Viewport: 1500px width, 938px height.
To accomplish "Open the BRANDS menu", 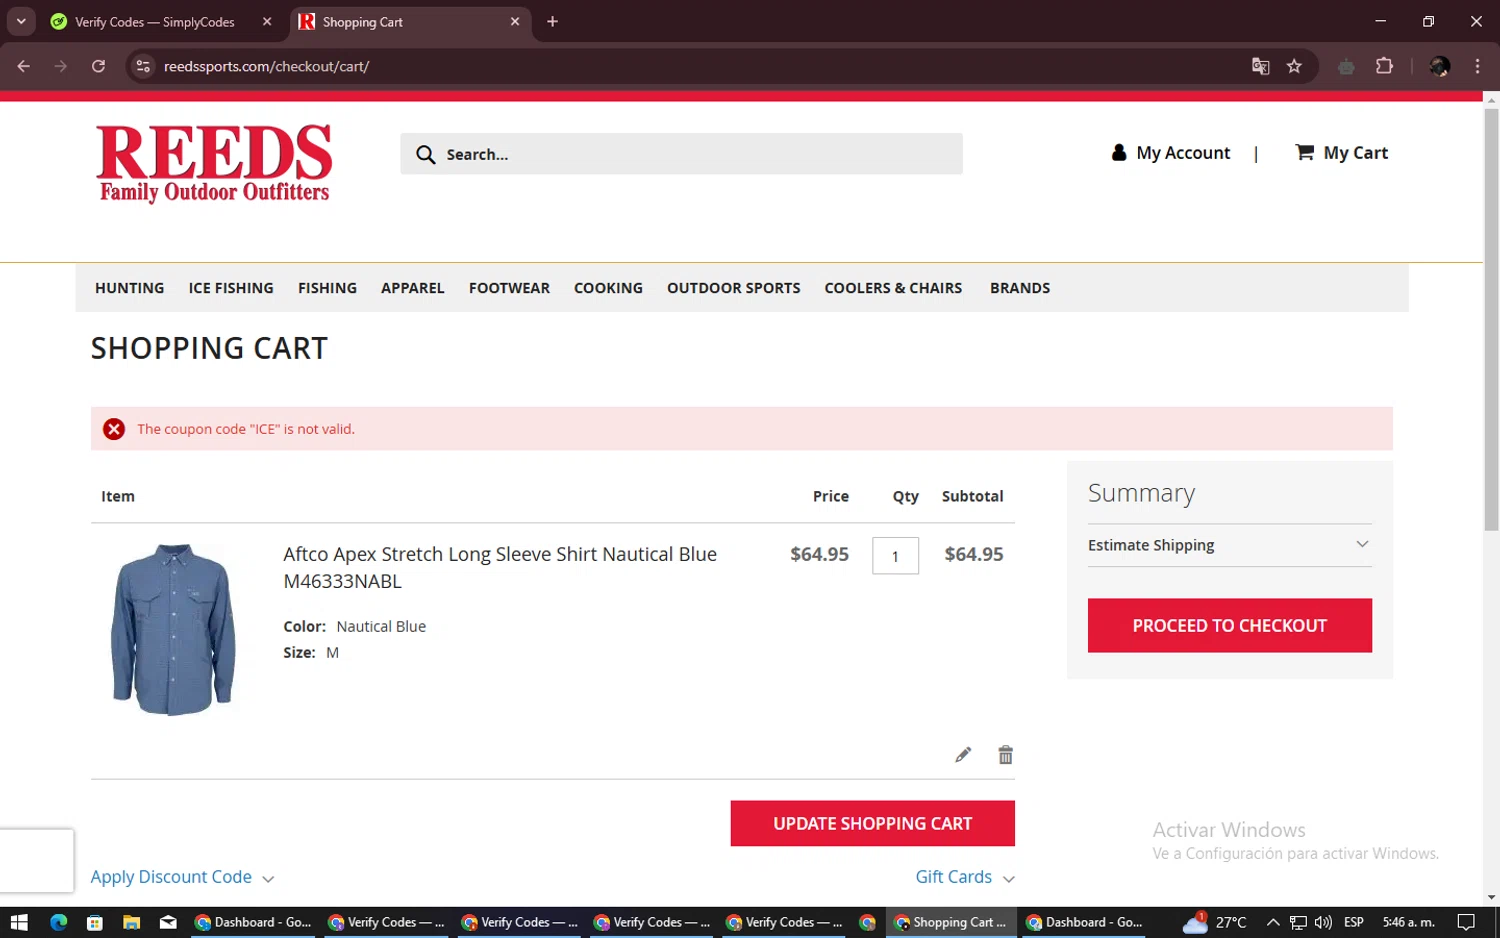I will tap(1020, 288).
